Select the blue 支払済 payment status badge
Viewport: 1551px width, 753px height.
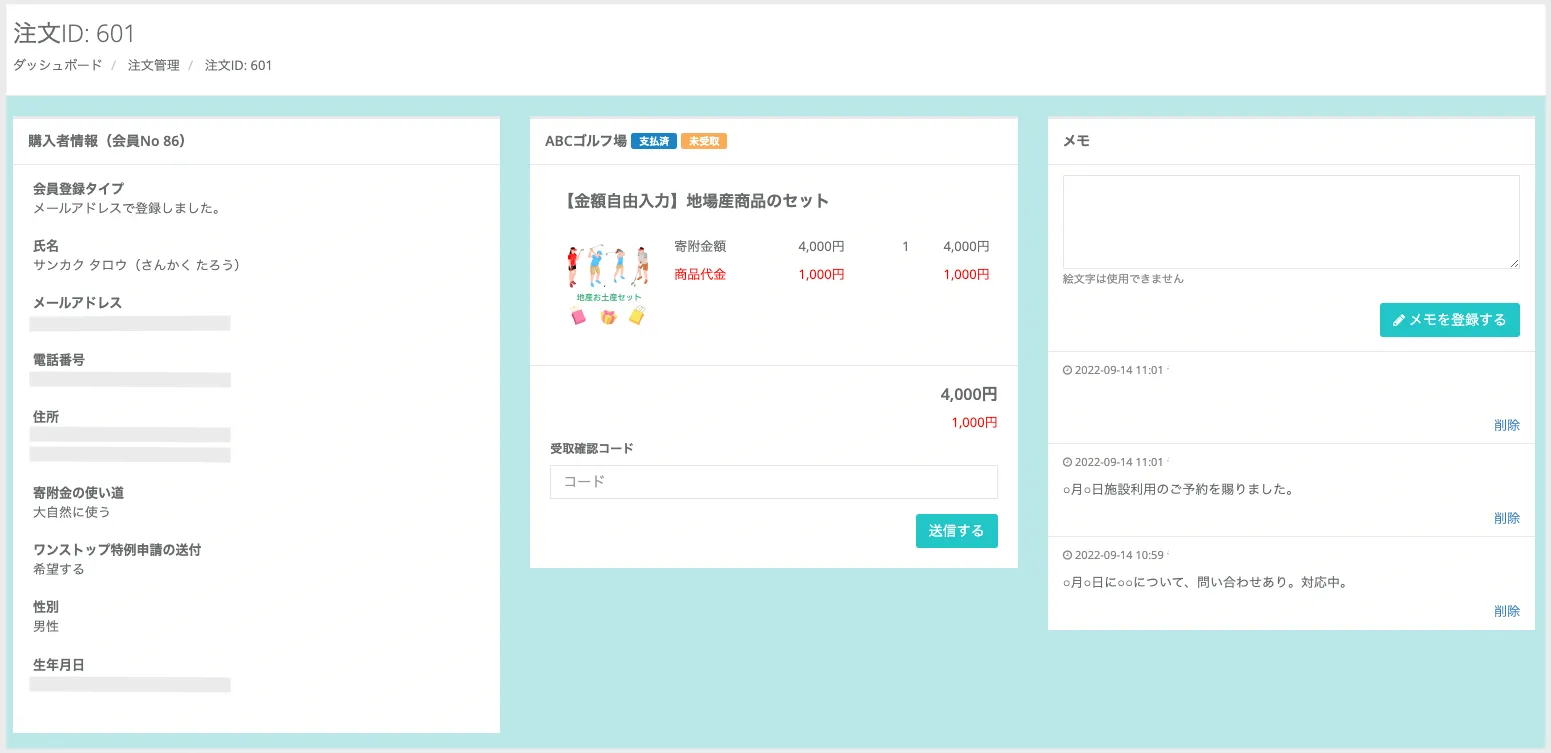654,141
